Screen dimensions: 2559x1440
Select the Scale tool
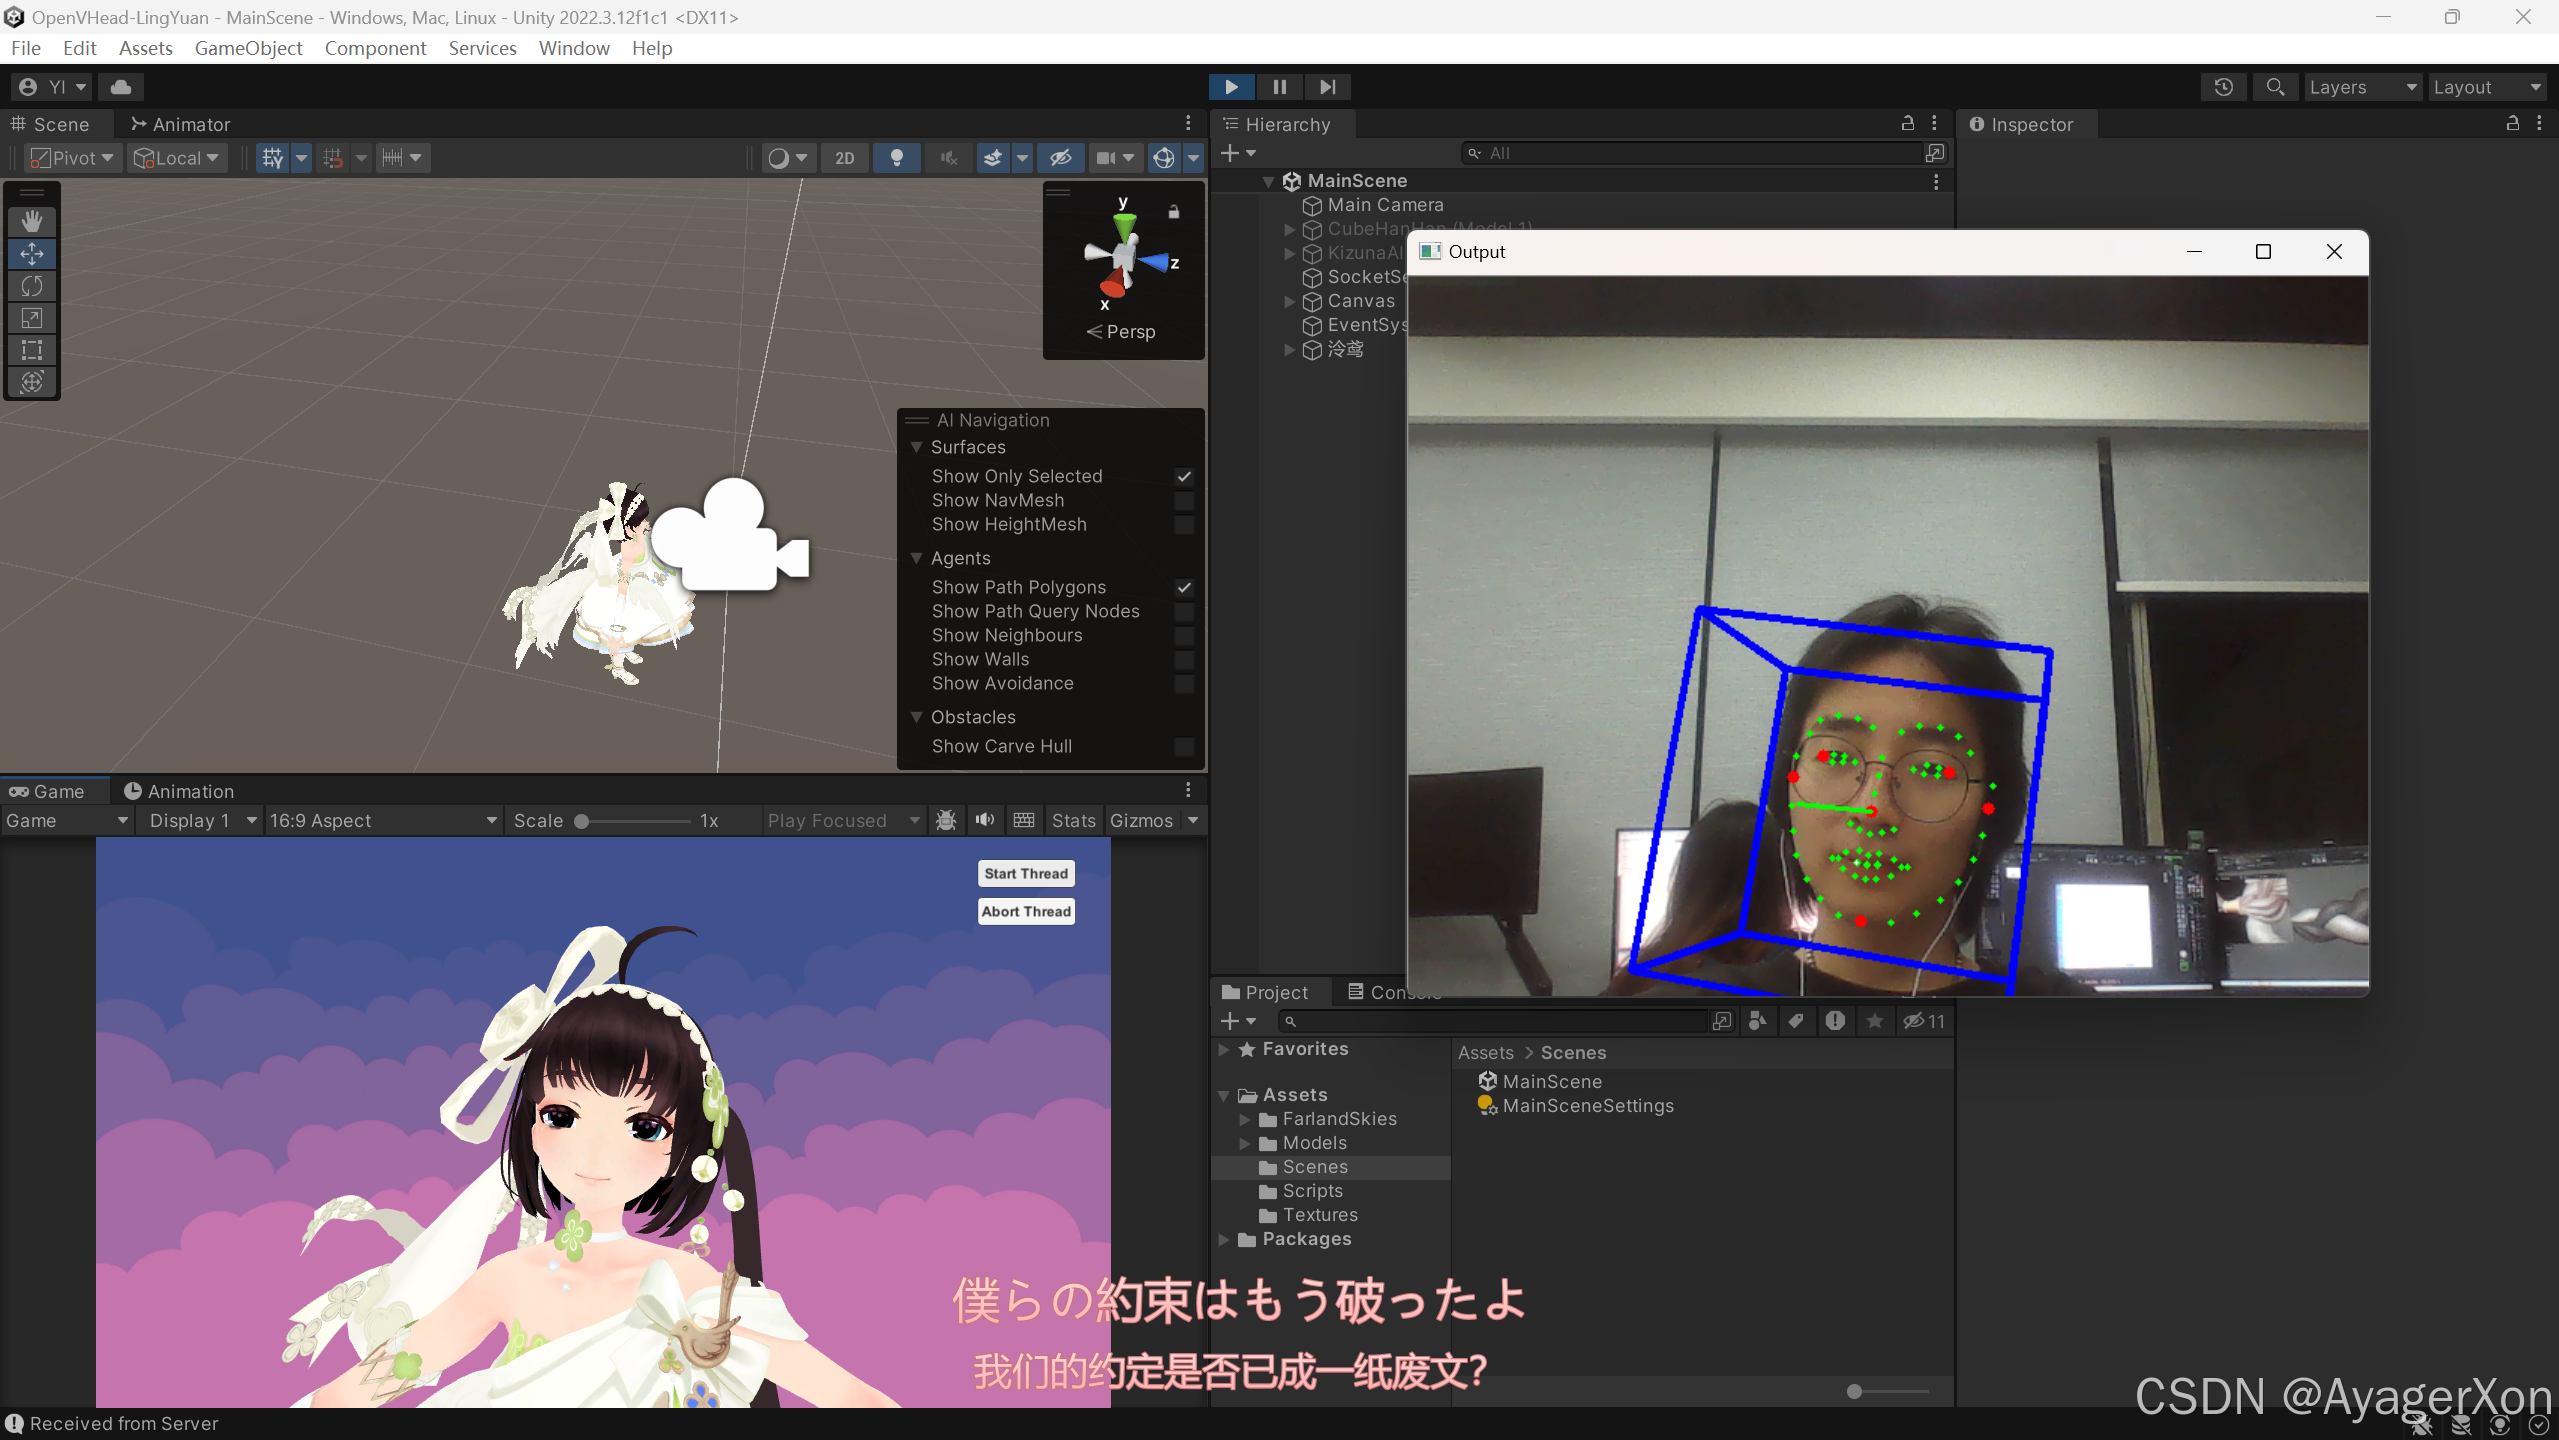coord(32,318)
